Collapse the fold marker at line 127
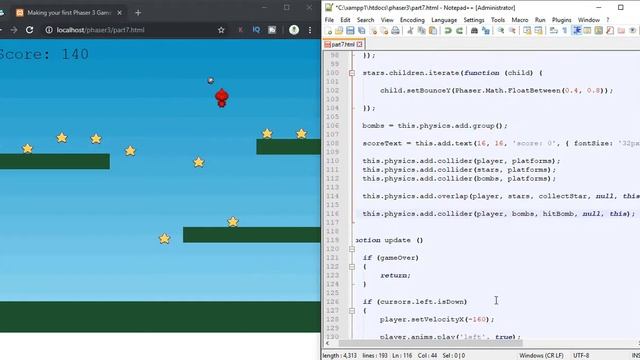The image size is (640, 360). tap(352, 311)
